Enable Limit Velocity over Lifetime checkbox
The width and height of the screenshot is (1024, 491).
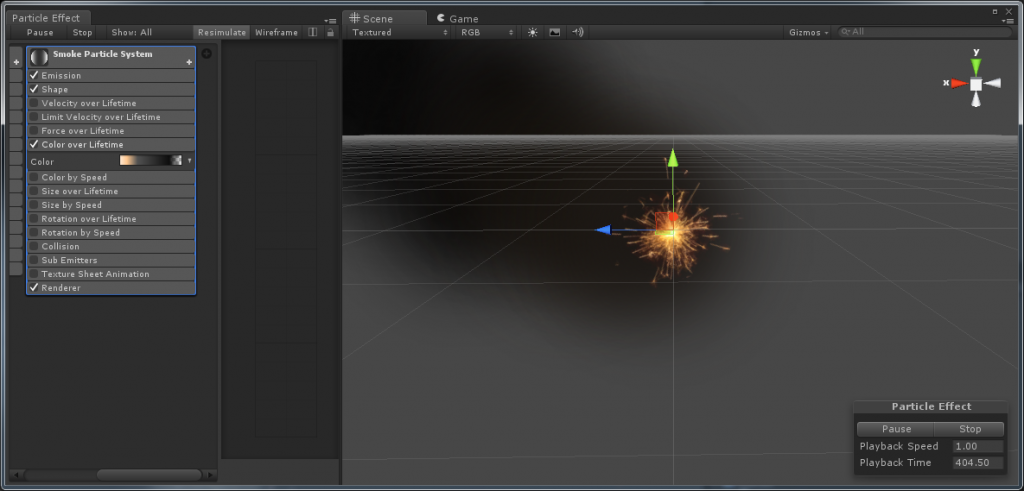click(34, 117)
